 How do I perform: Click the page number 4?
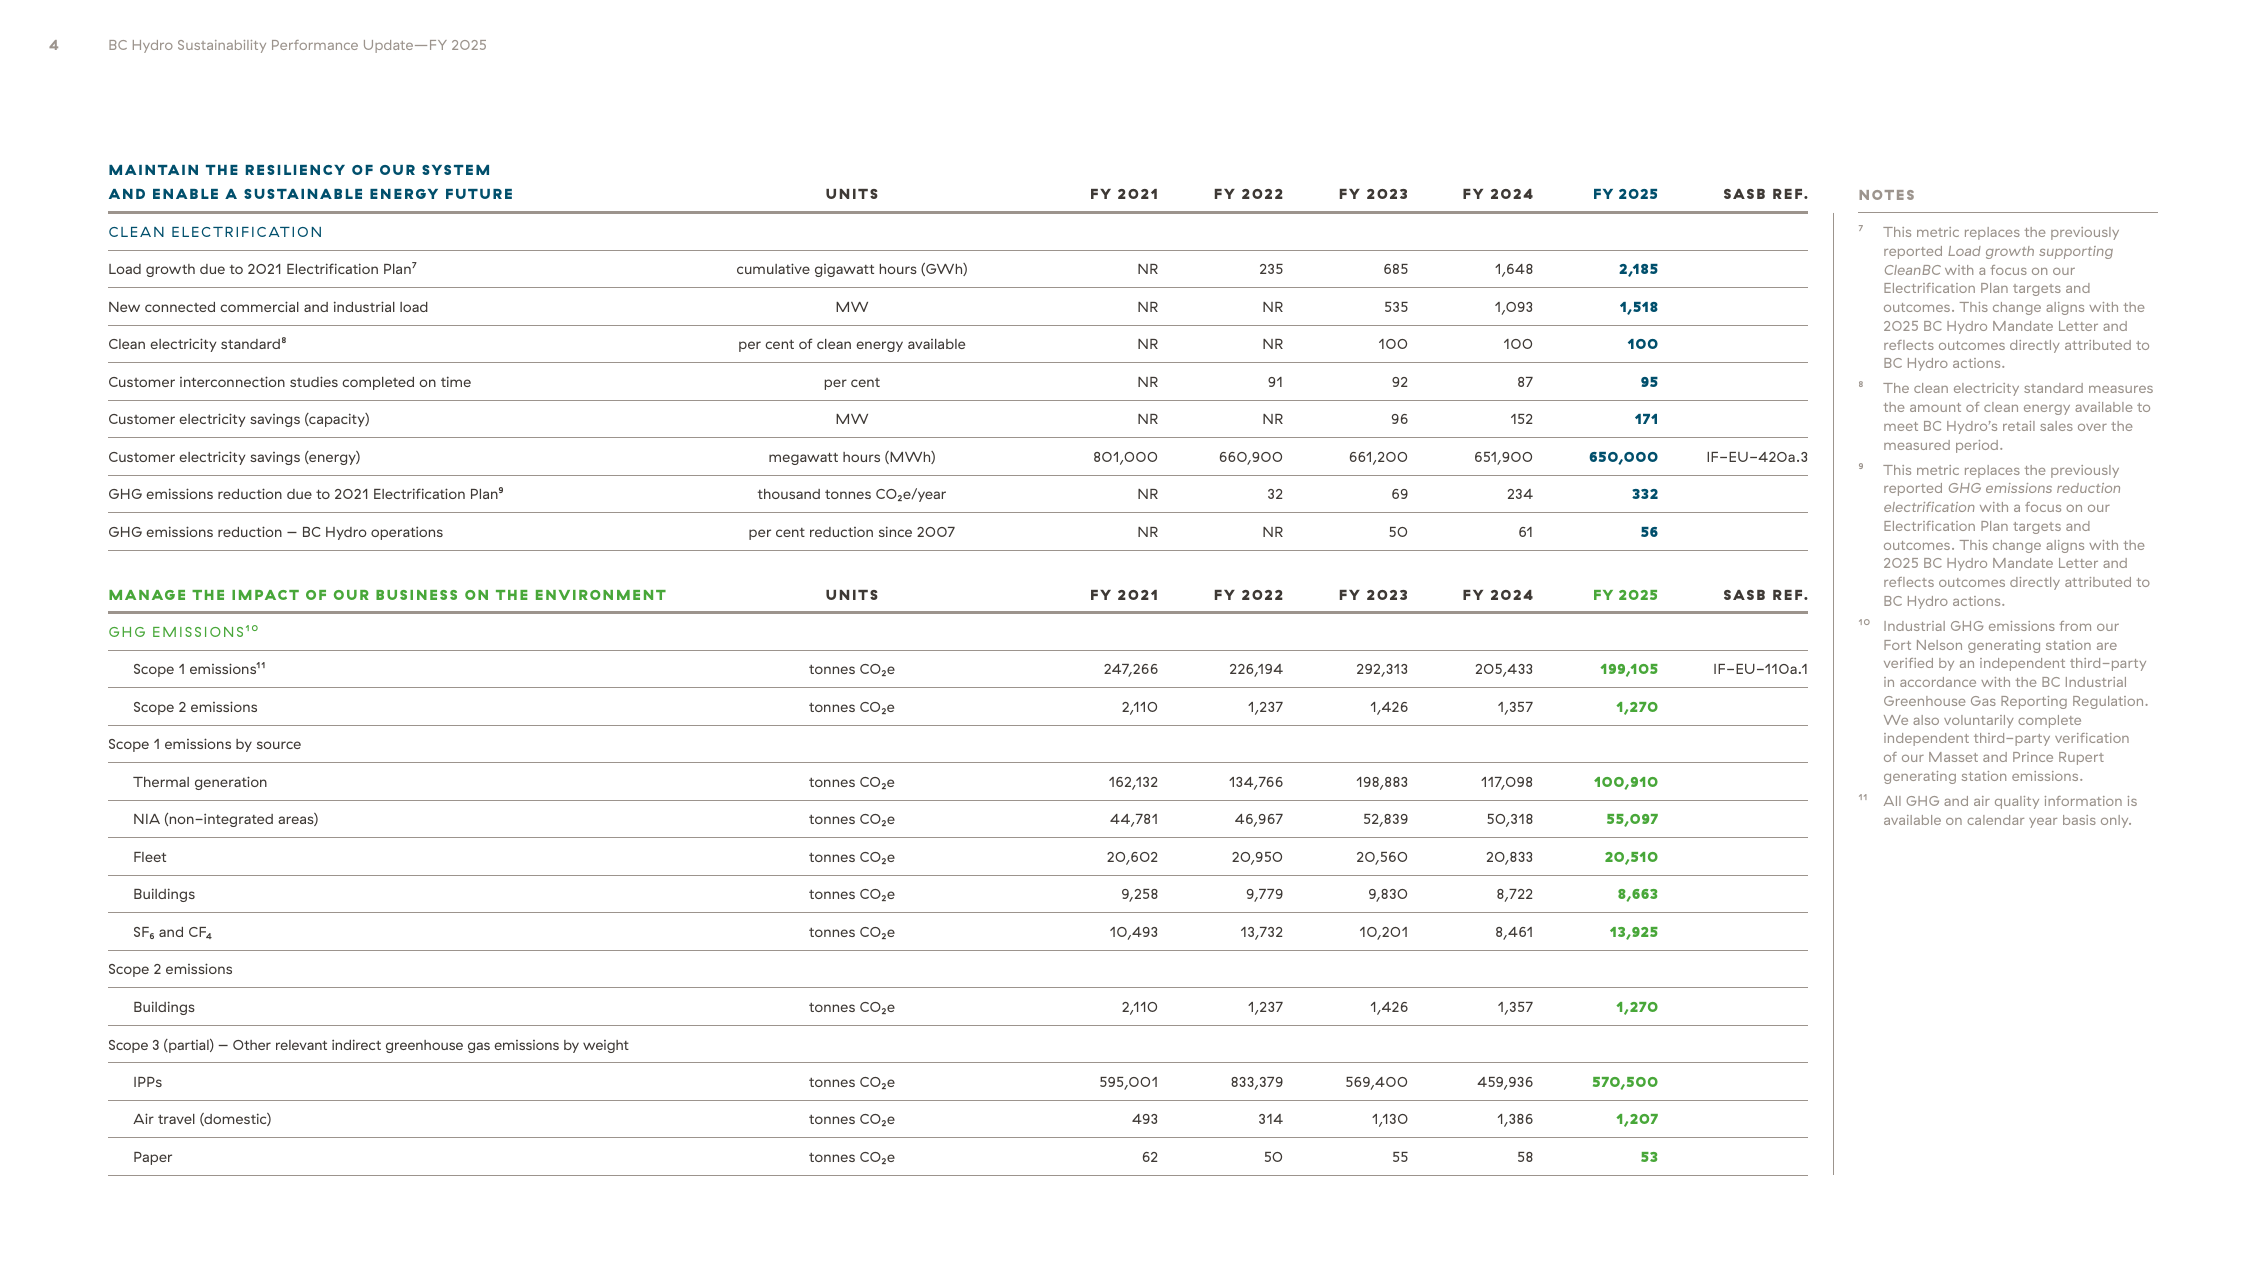tap(54, 45)
